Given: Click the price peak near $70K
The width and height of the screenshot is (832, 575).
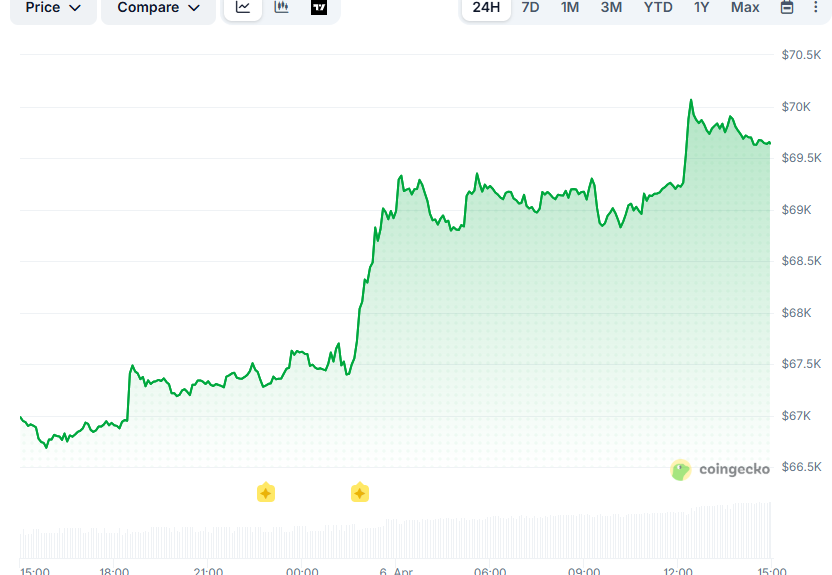Looking at the screenshot, I should click(690, 101).
